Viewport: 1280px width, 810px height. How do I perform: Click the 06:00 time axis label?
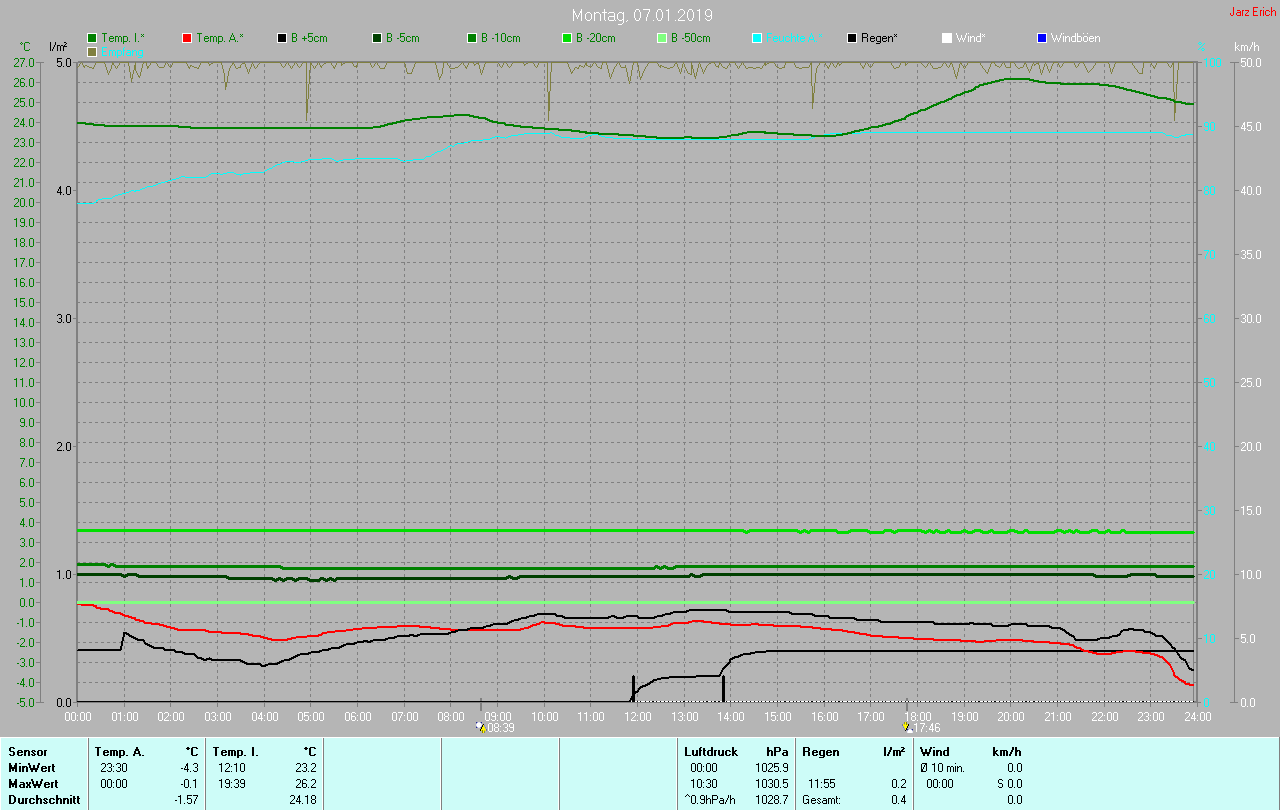point(358,717)
